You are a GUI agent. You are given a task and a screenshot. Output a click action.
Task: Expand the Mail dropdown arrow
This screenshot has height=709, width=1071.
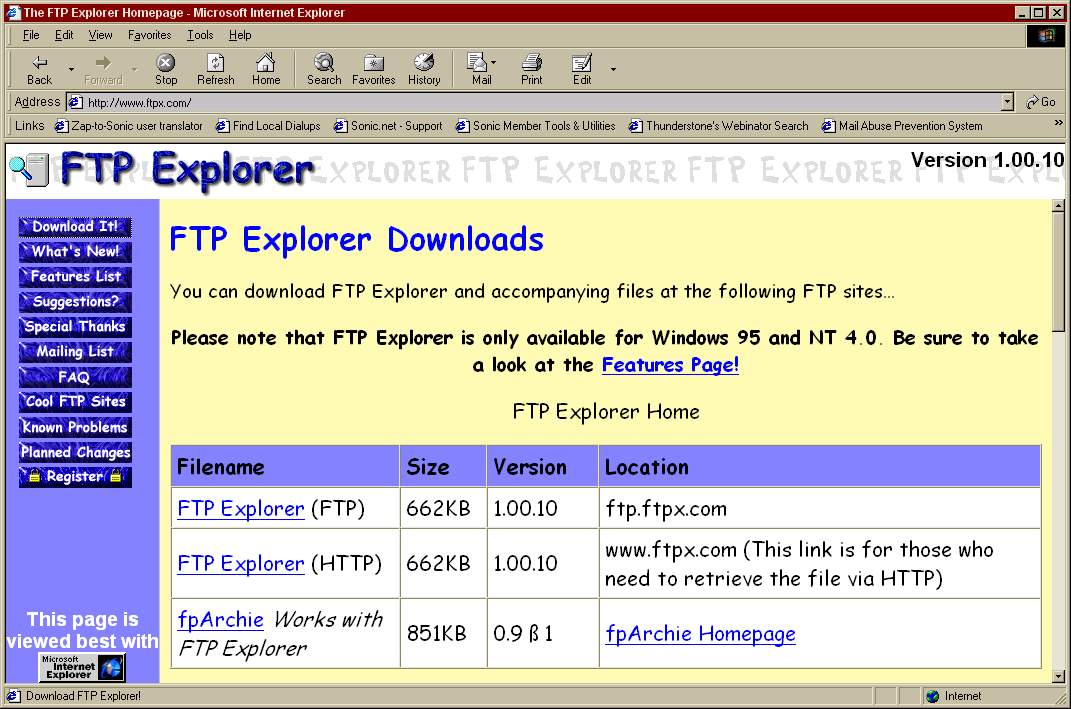coord(494,63)
